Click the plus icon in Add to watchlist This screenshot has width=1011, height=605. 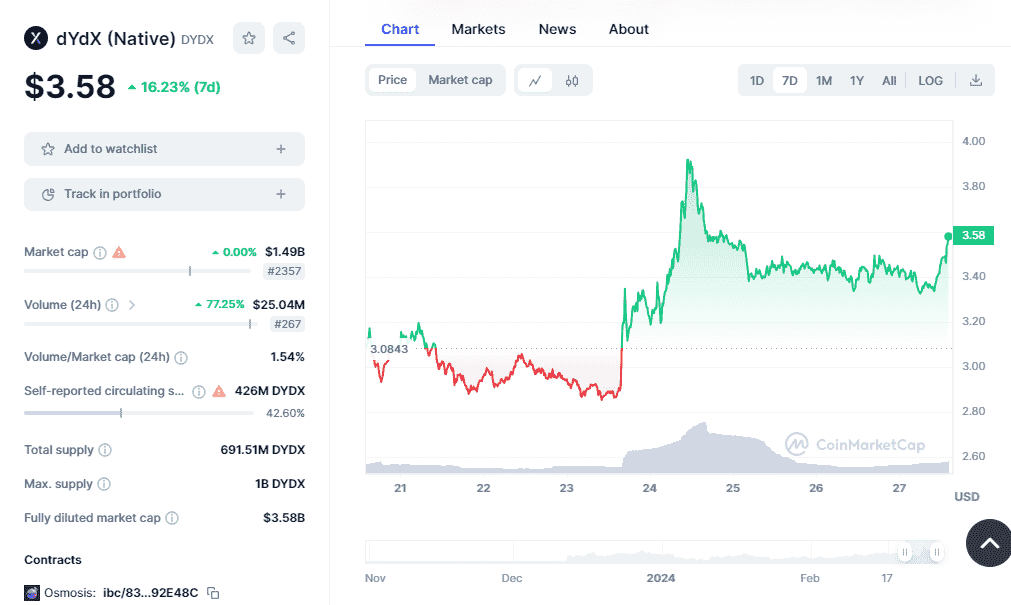[x=281, y=149]
